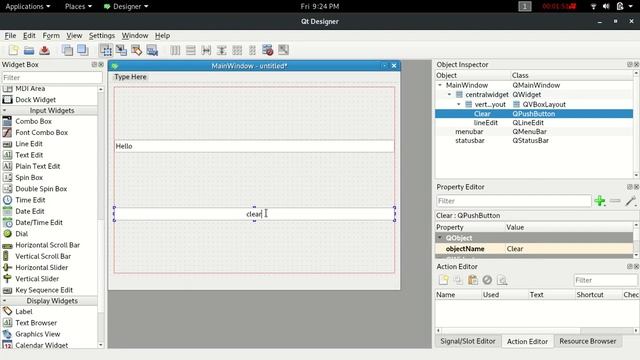Select the Clear QPushButton row
The width and height of the screenshot is (640, 360).
534,113
